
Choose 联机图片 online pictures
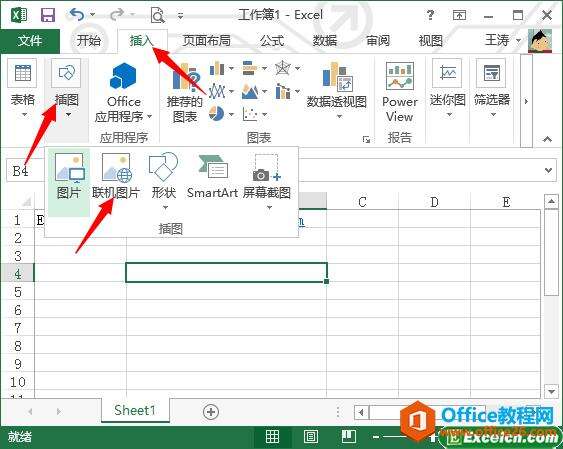tap(116, 176)
